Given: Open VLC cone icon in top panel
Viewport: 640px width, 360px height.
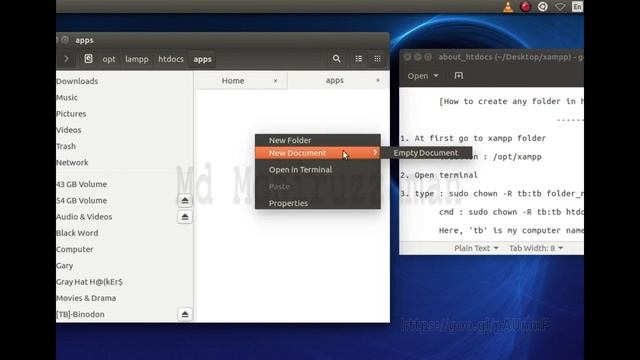Looking at the screenshot, I should [x=508, y=7].
